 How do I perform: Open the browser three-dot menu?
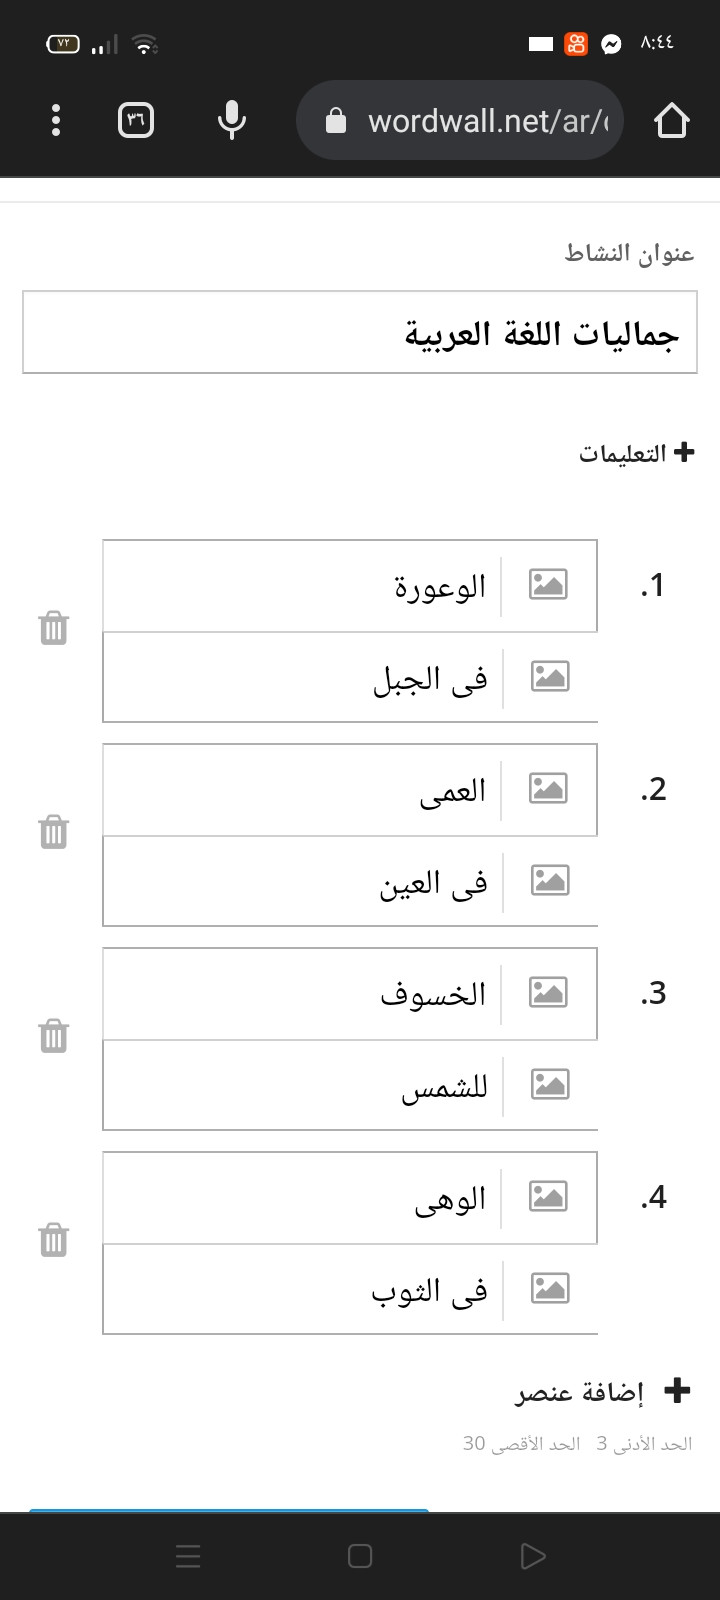(x=56, y=120)
